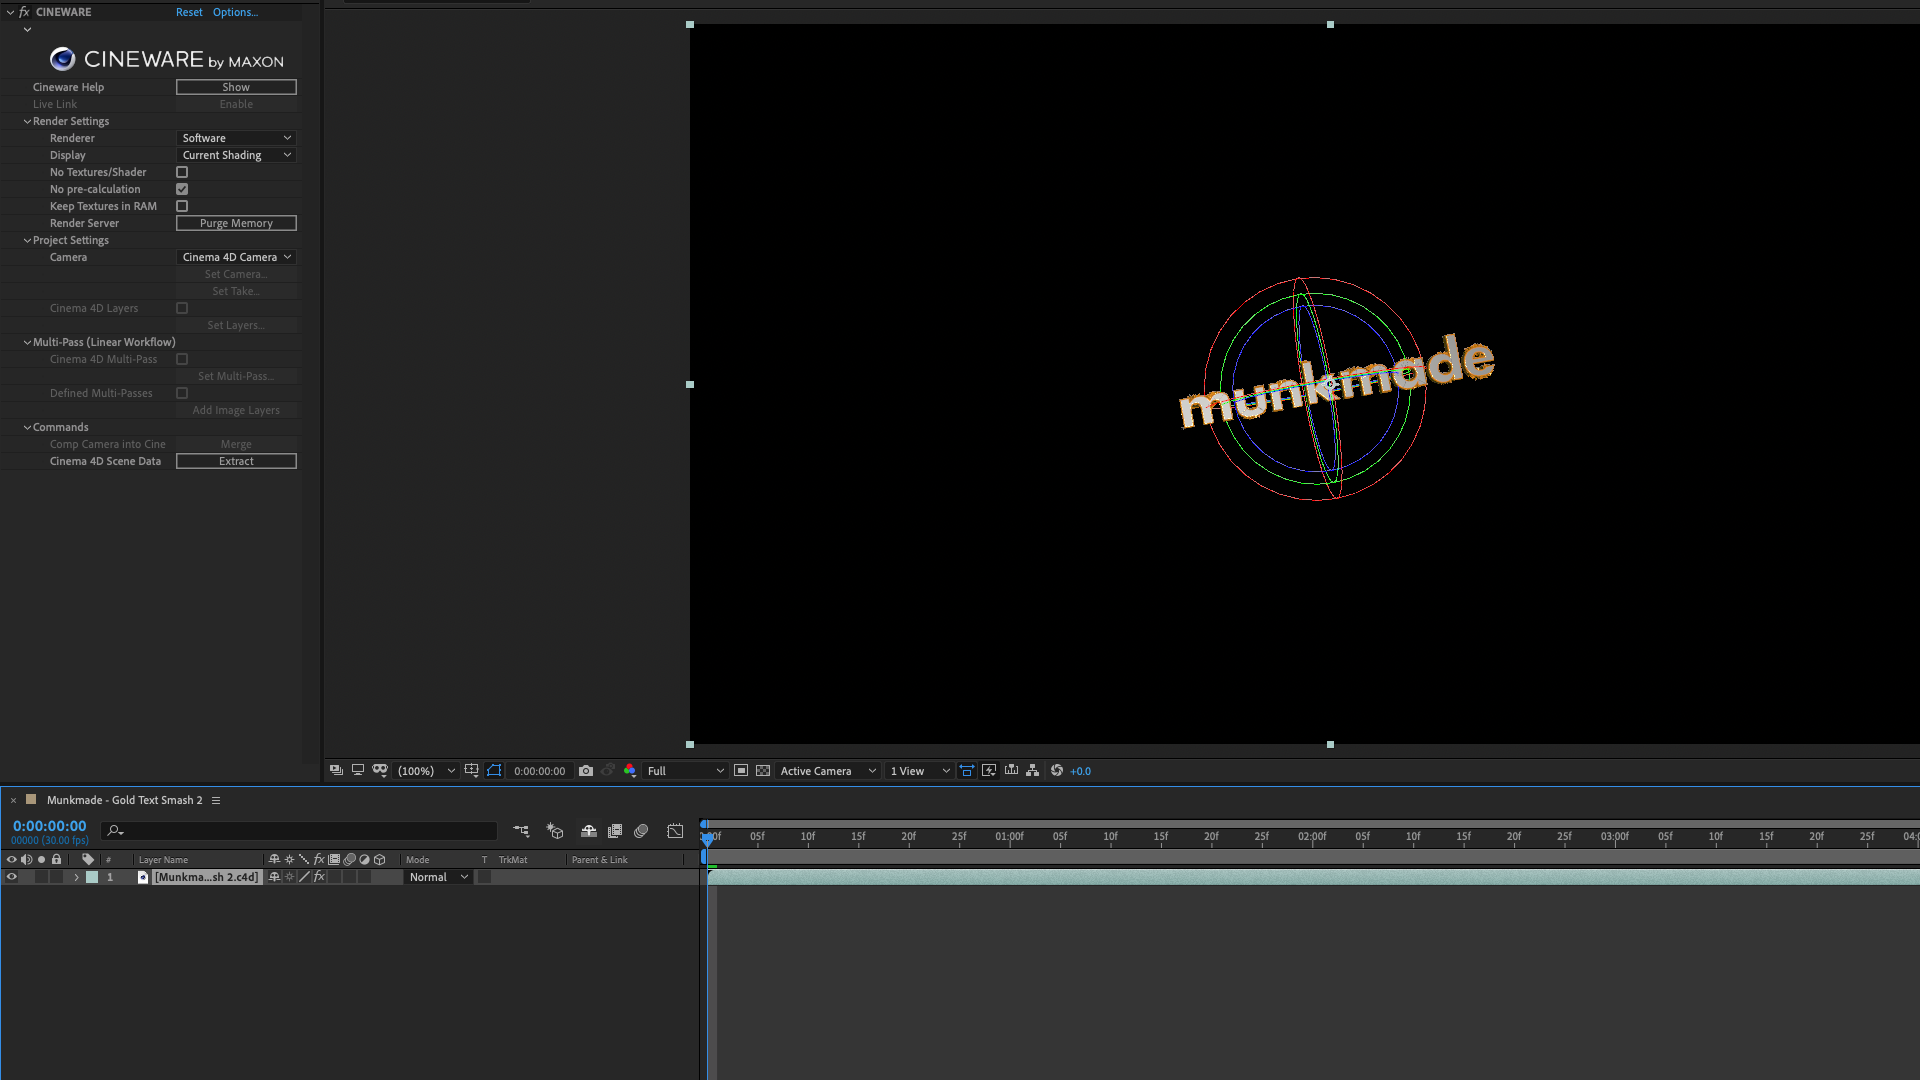
Task: Open the Active Camera view dropdown
Action: click(x=827, y=770)
